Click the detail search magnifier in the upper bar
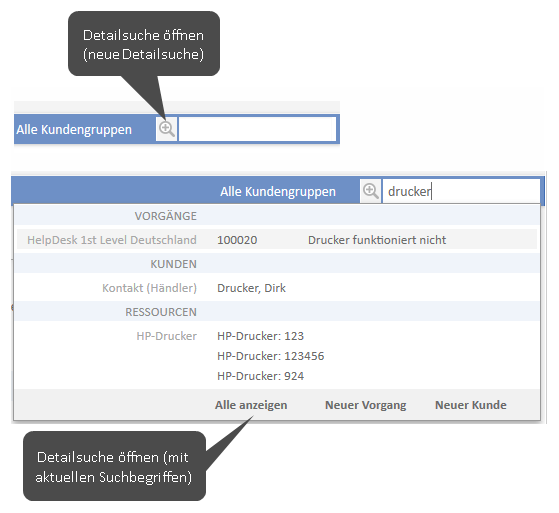 click(166, 129)
